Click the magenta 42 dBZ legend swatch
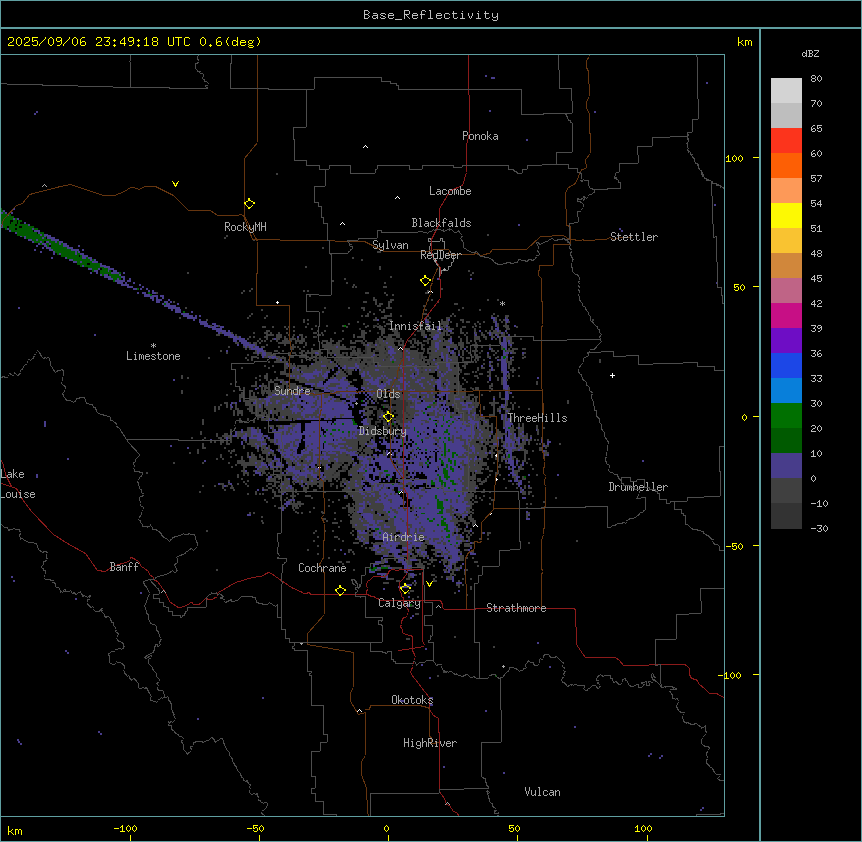862x842 pixels. 786,315
